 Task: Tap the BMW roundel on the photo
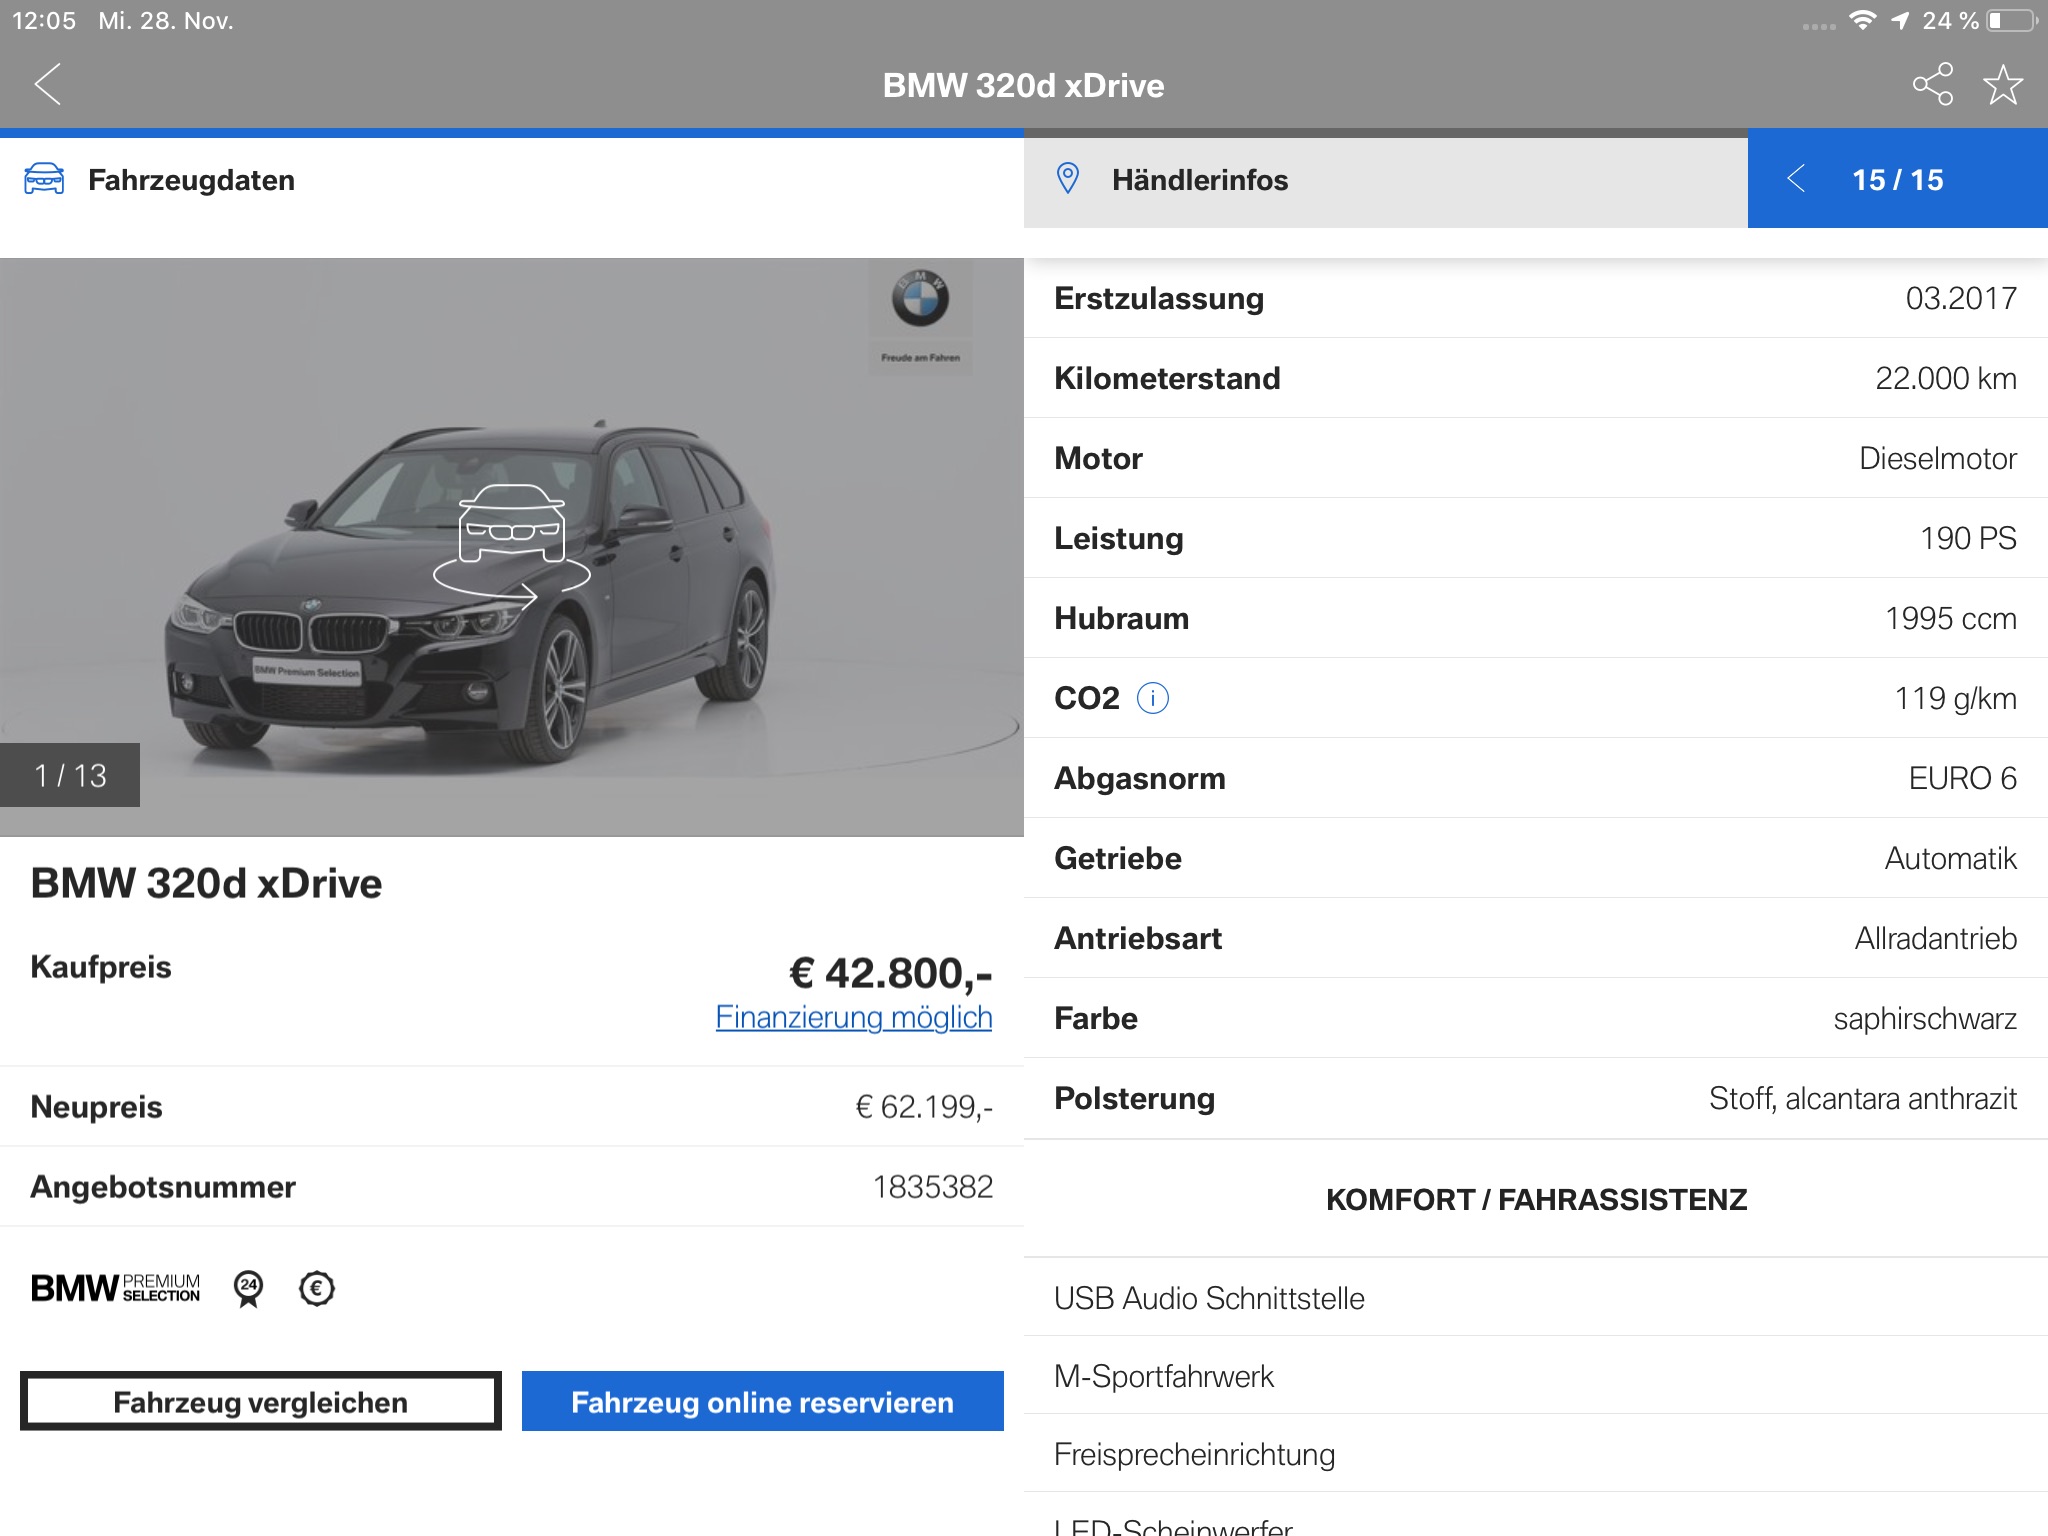(x=920, y=299)
